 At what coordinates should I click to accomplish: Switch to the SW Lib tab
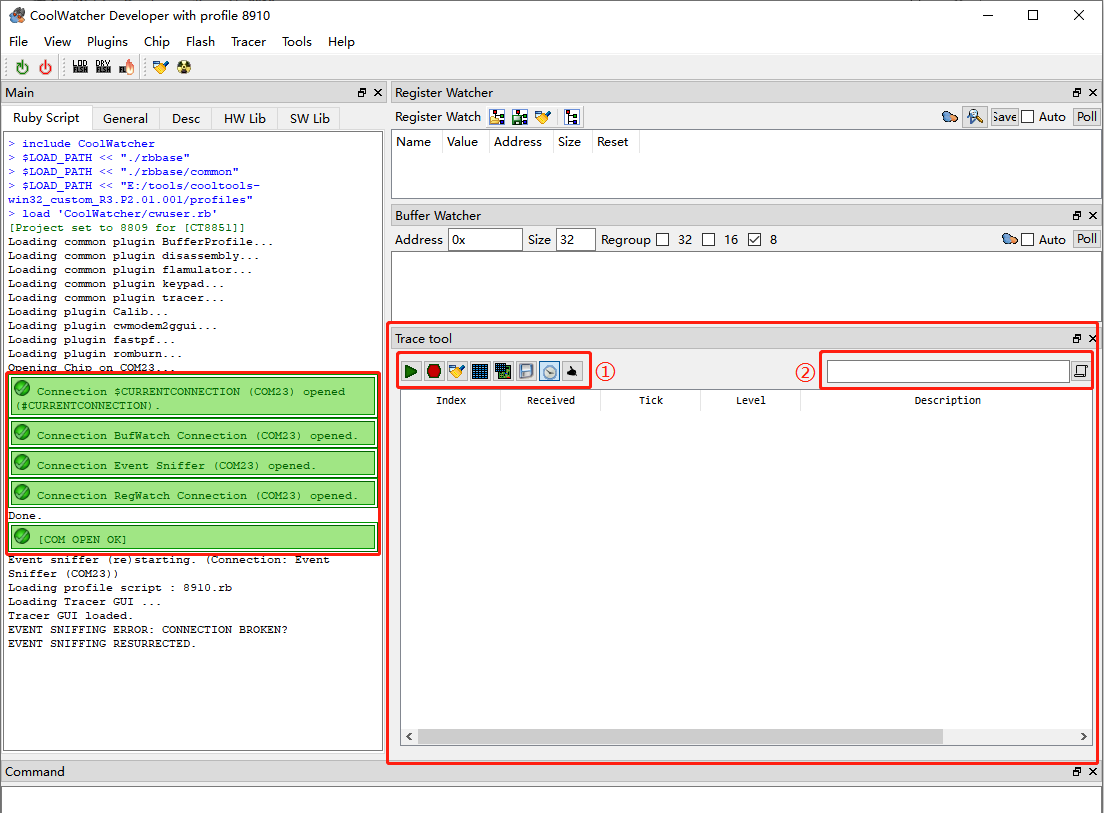(x=310, y=118)
